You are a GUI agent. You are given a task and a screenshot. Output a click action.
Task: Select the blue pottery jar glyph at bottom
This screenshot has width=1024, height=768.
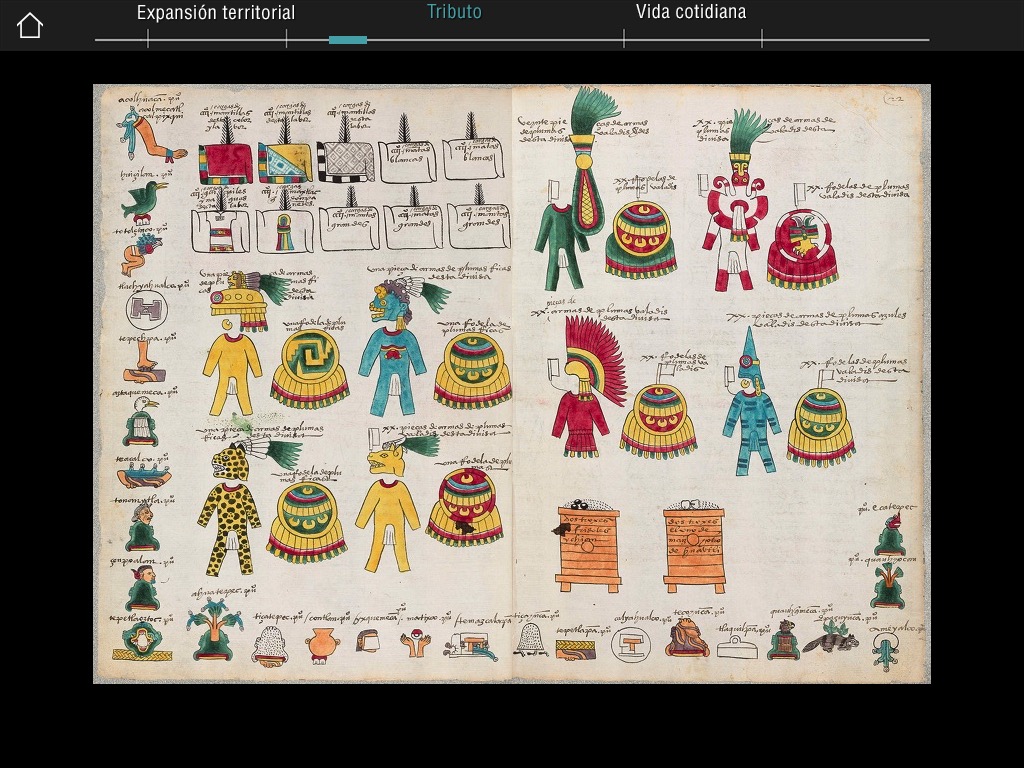tap(323, 644)
